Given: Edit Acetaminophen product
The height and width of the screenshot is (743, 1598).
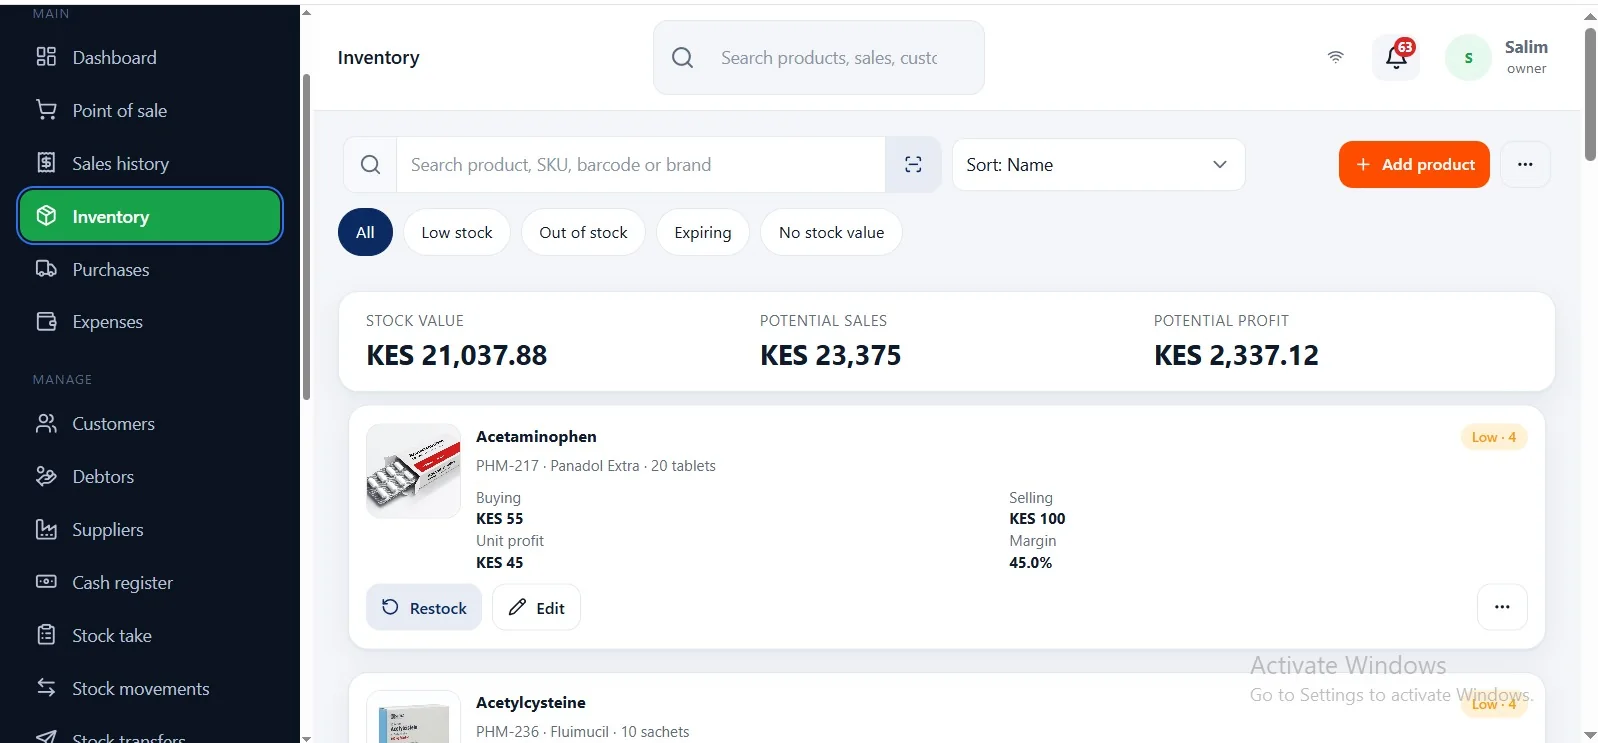Looking at the screenshot, I should 536,607.
